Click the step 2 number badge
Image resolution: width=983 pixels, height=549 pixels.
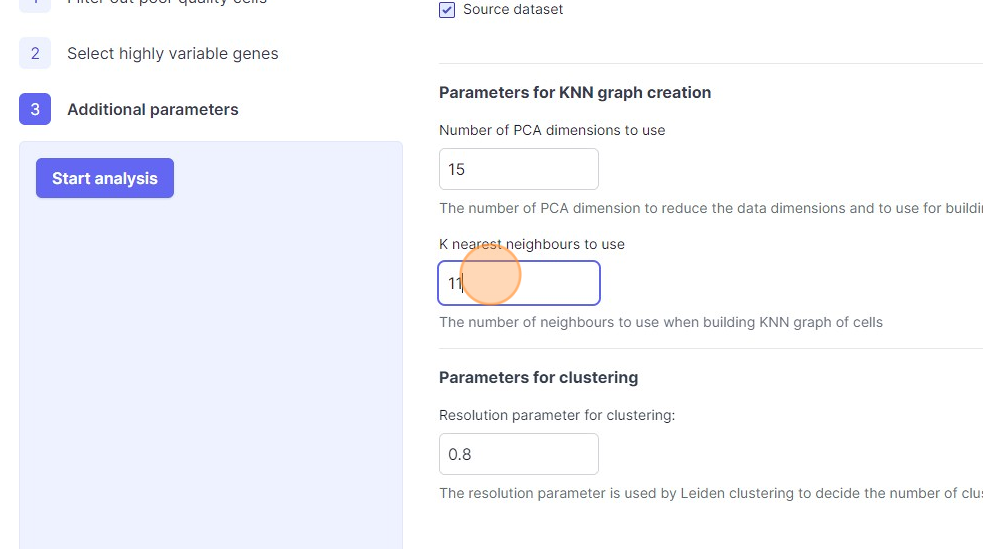pos(35,53)
